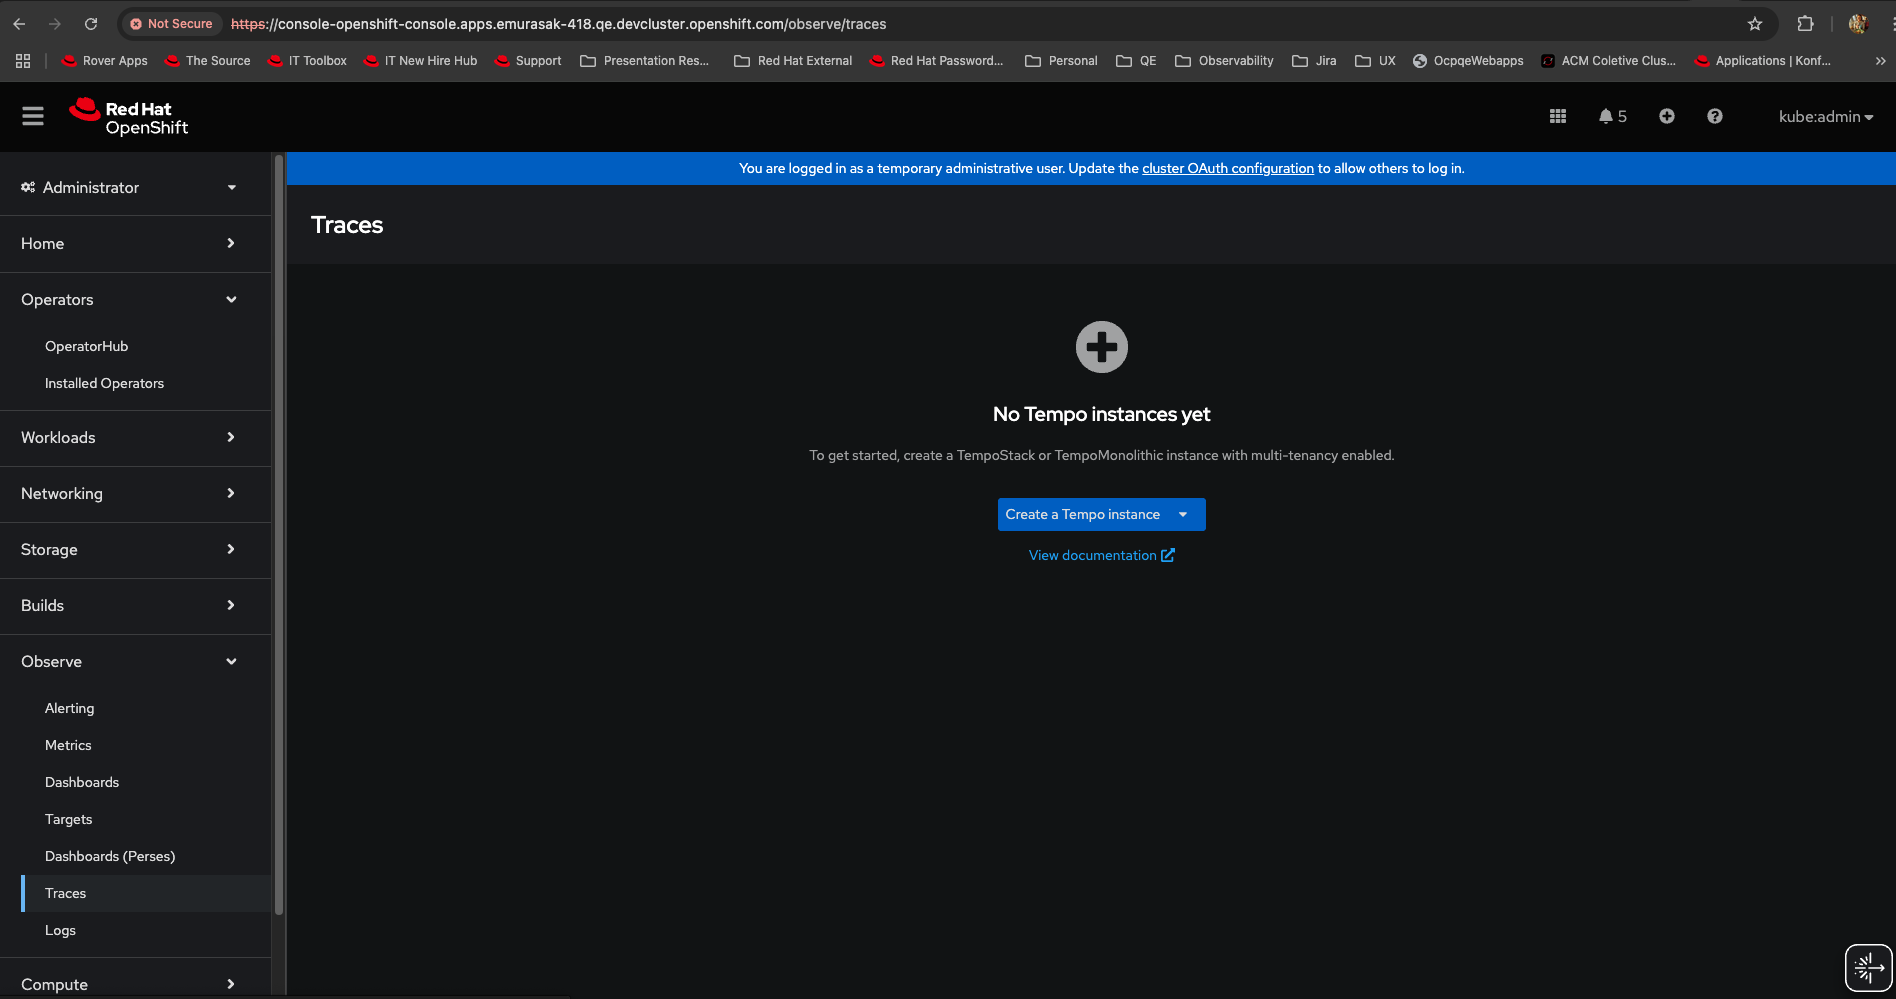Open OcpqeWebapps bookmark
1896x999 pixels.
click(1468, 61)
